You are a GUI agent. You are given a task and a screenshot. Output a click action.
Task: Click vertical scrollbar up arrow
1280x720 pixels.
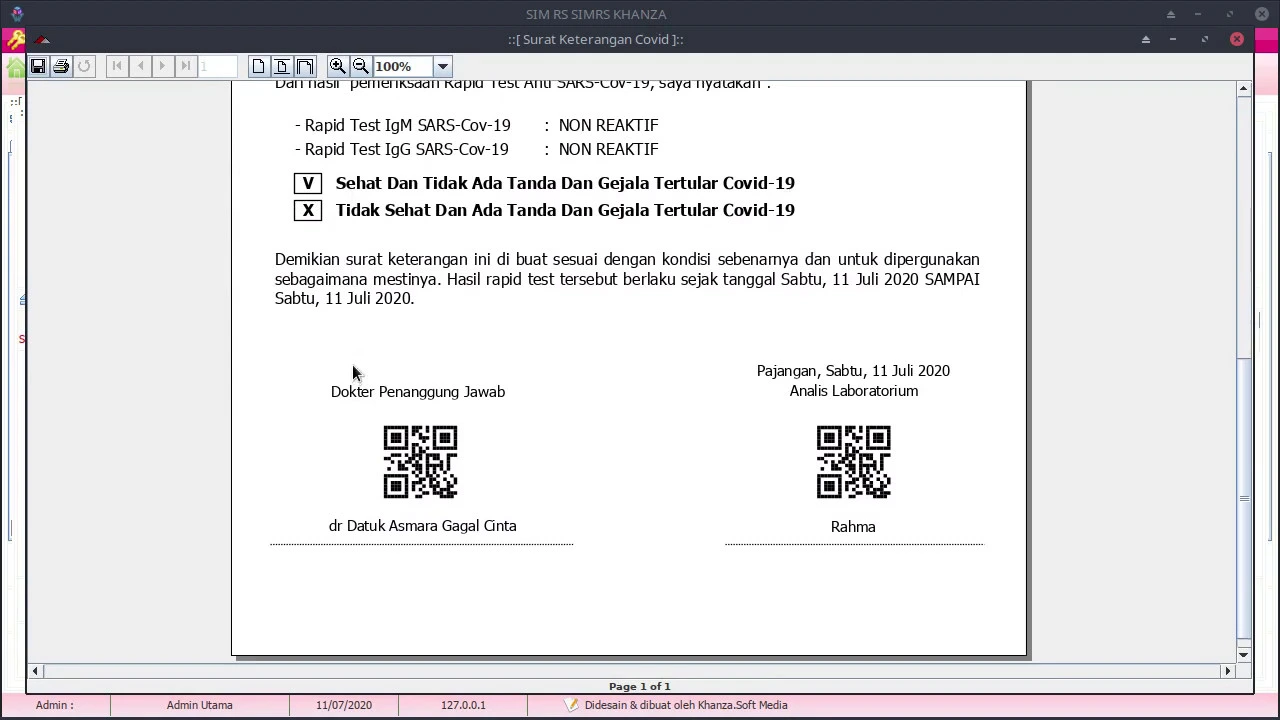[1243, 89]
